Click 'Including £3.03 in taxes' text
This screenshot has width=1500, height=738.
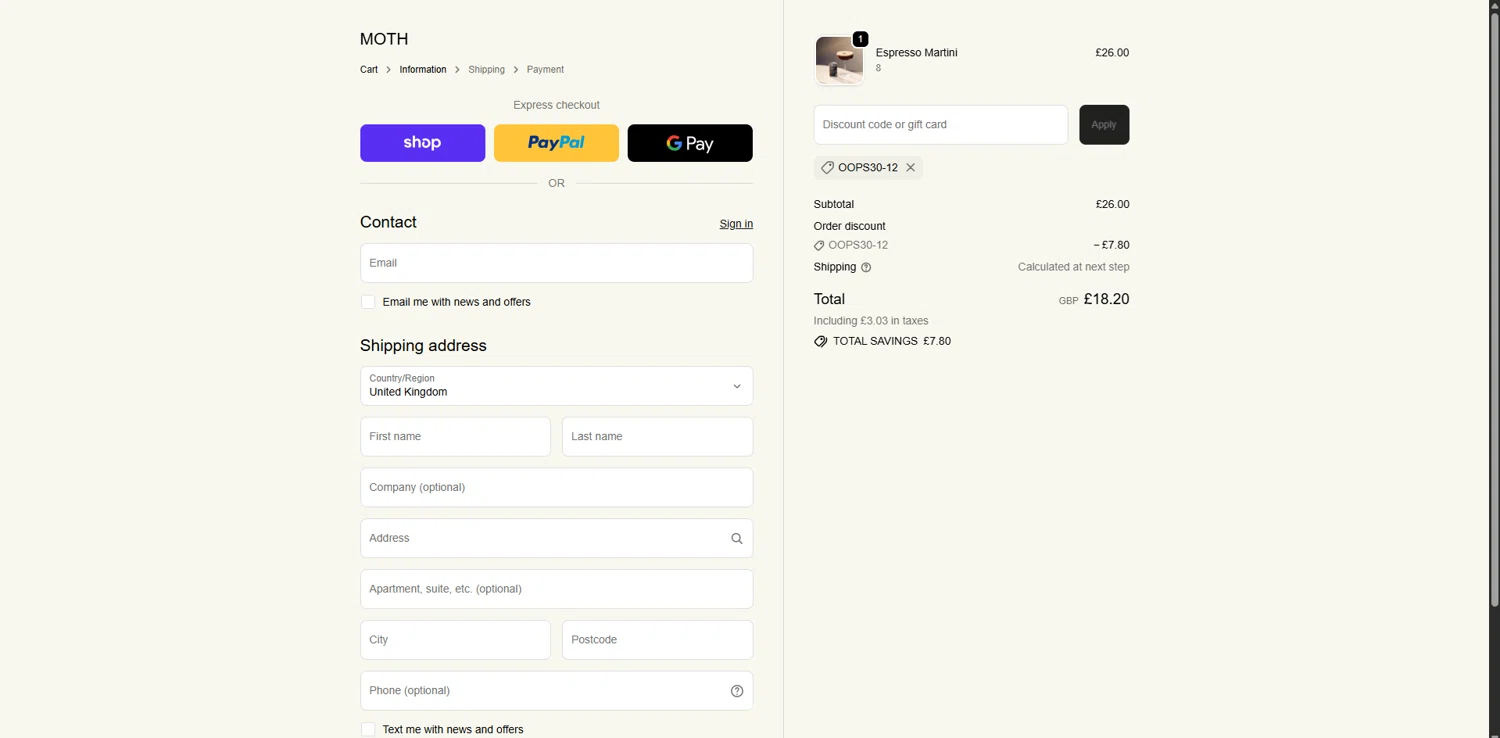(871, 321)
